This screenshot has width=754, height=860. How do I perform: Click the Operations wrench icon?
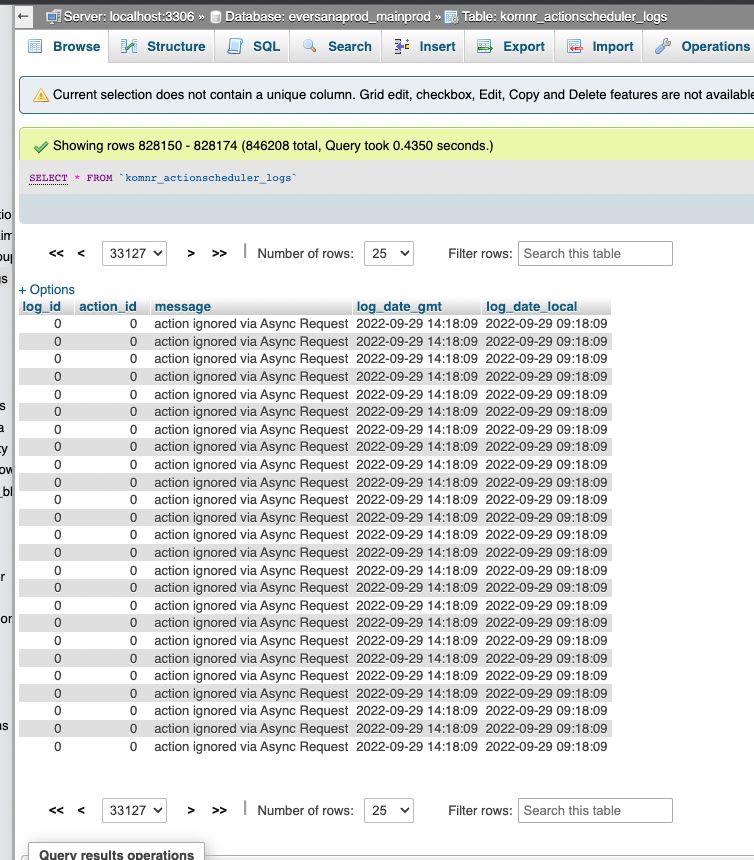pos(663,46)
